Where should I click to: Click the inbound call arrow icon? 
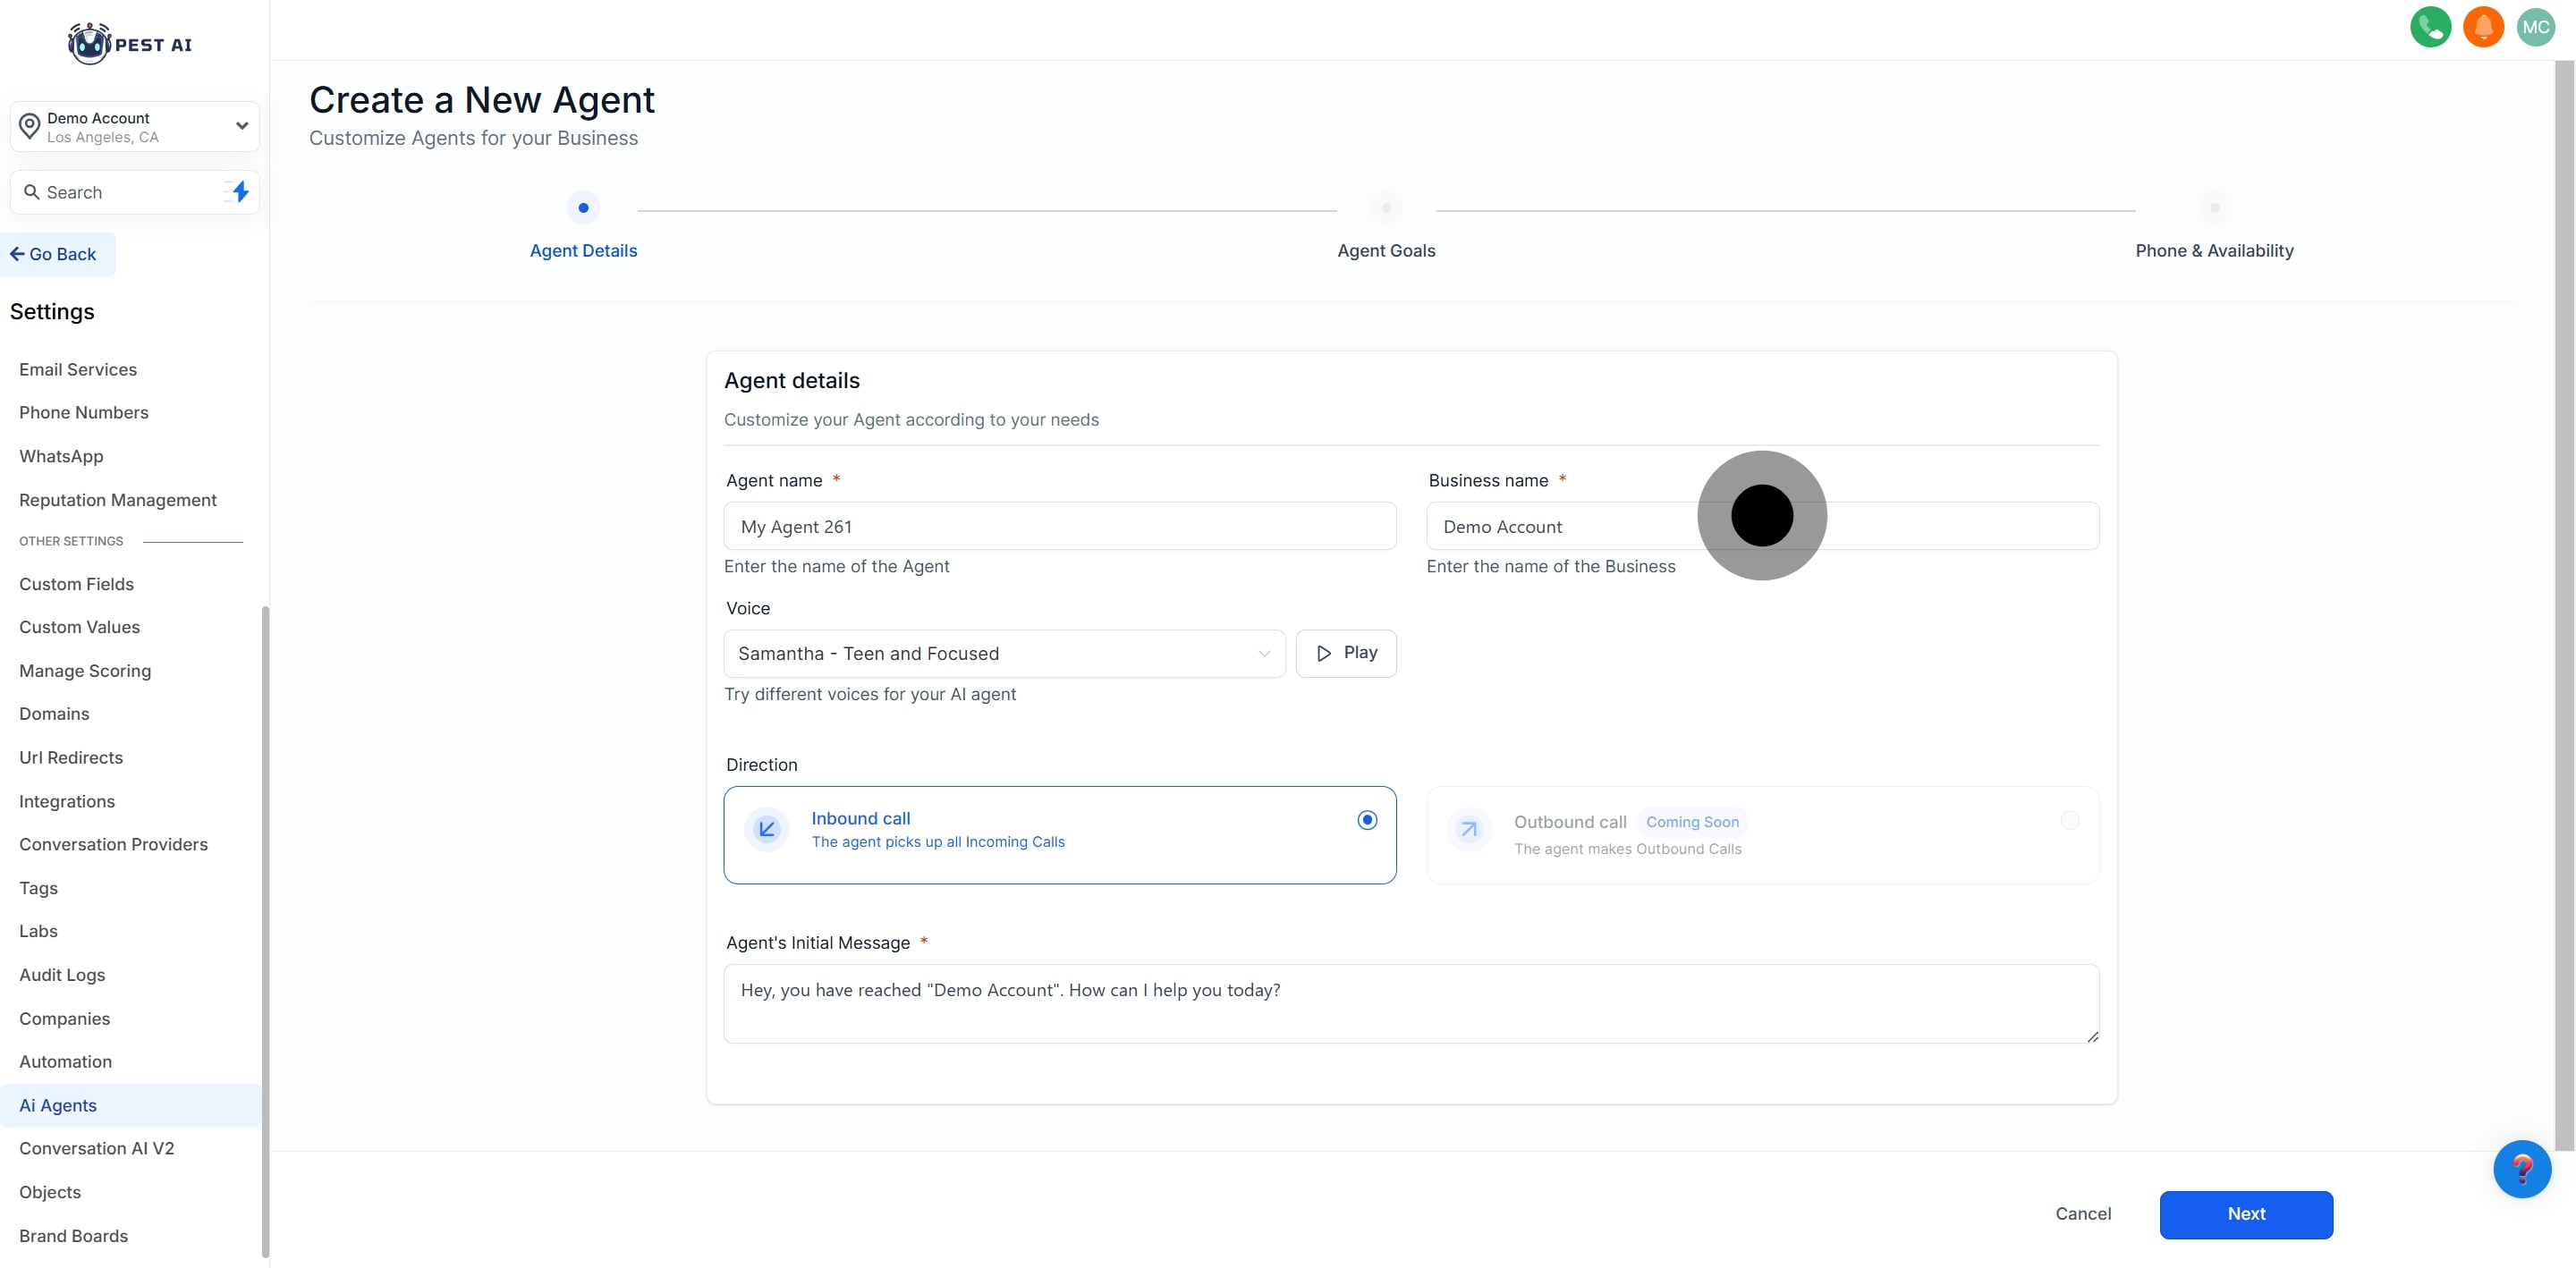(767, 829)
